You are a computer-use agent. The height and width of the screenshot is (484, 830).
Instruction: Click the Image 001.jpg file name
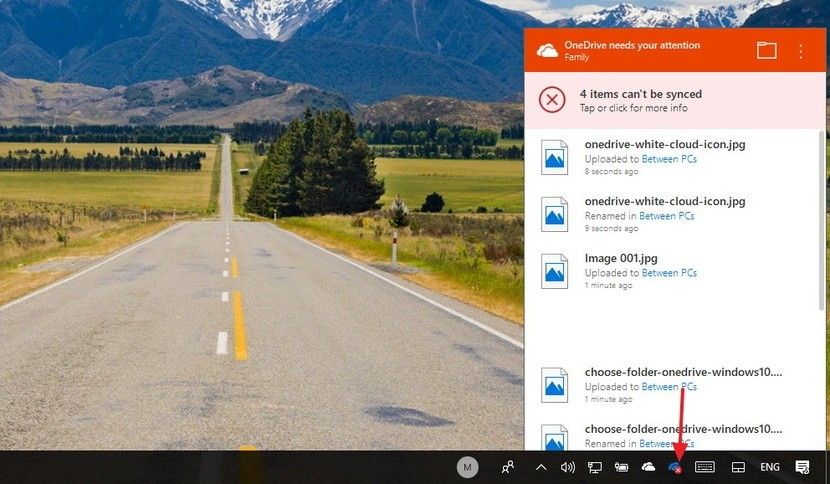click(x=622, y=258)
